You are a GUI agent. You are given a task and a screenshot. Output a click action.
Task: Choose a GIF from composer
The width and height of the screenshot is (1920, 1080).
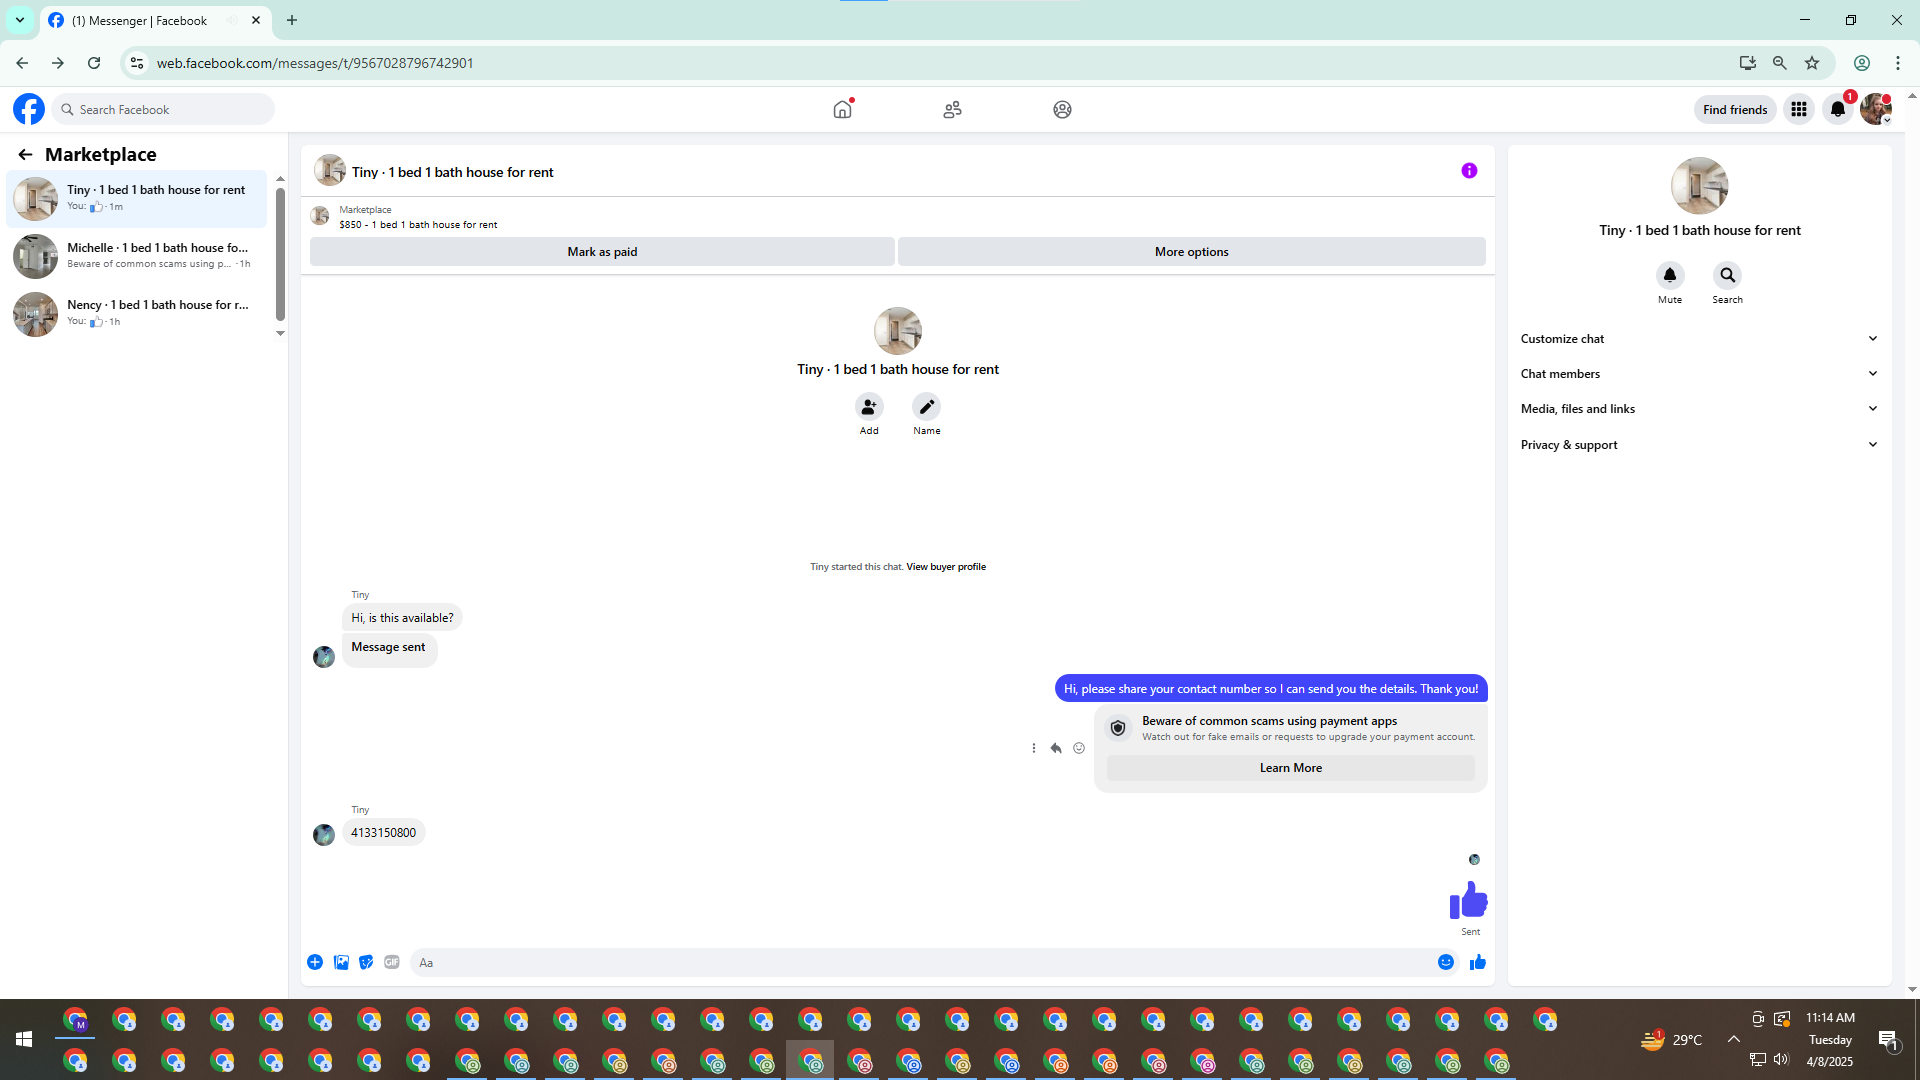[x=392, y=962]
